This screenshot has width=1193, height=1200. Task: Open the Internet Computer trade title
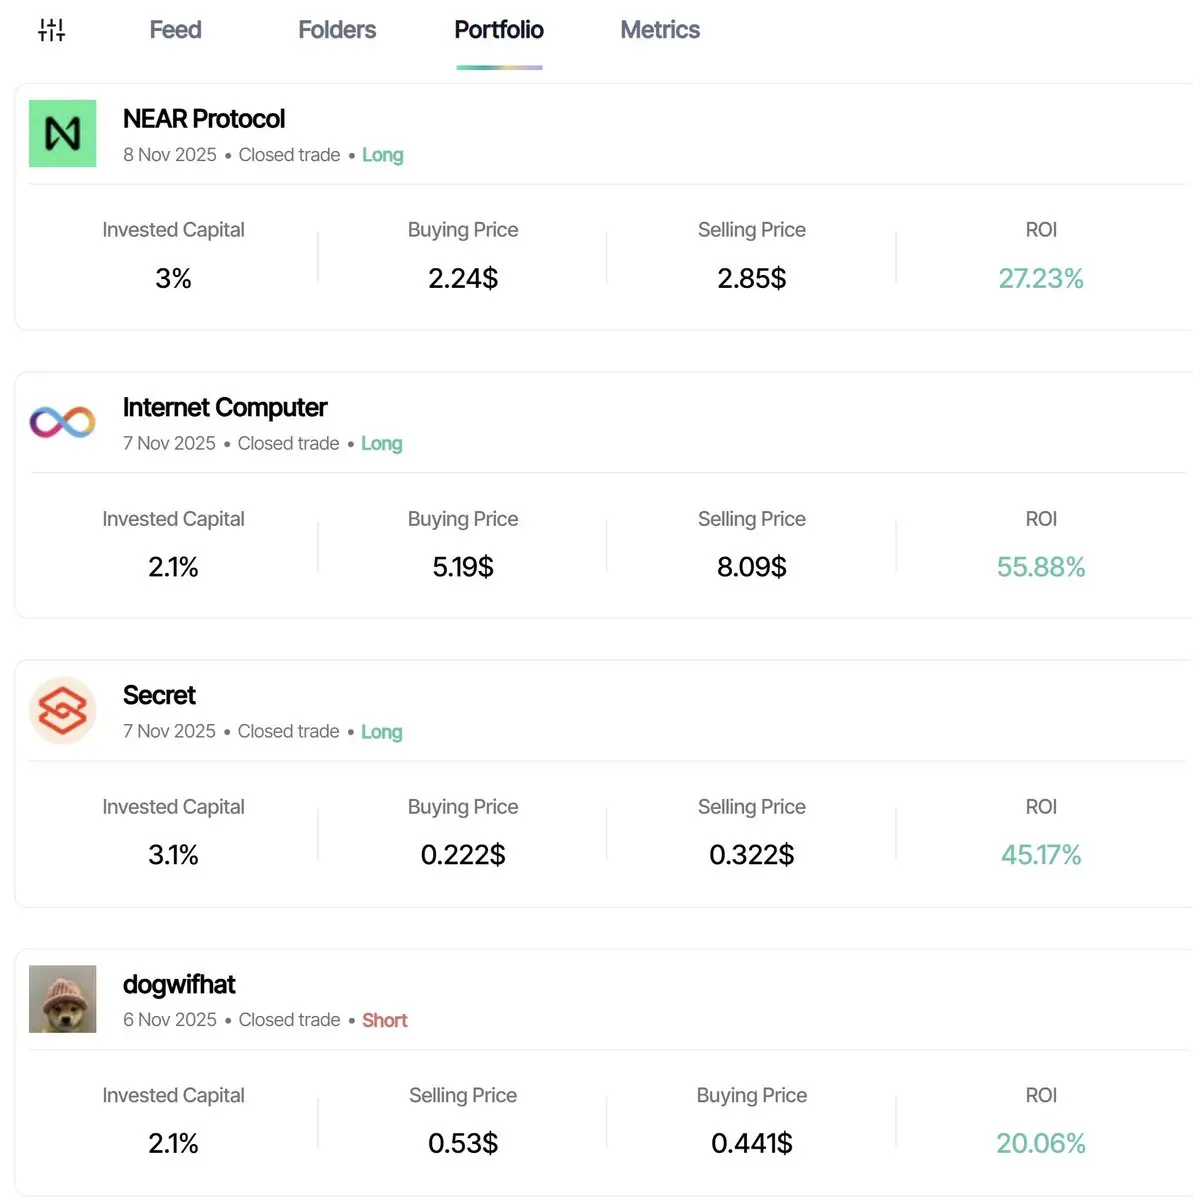coord(225,407)
